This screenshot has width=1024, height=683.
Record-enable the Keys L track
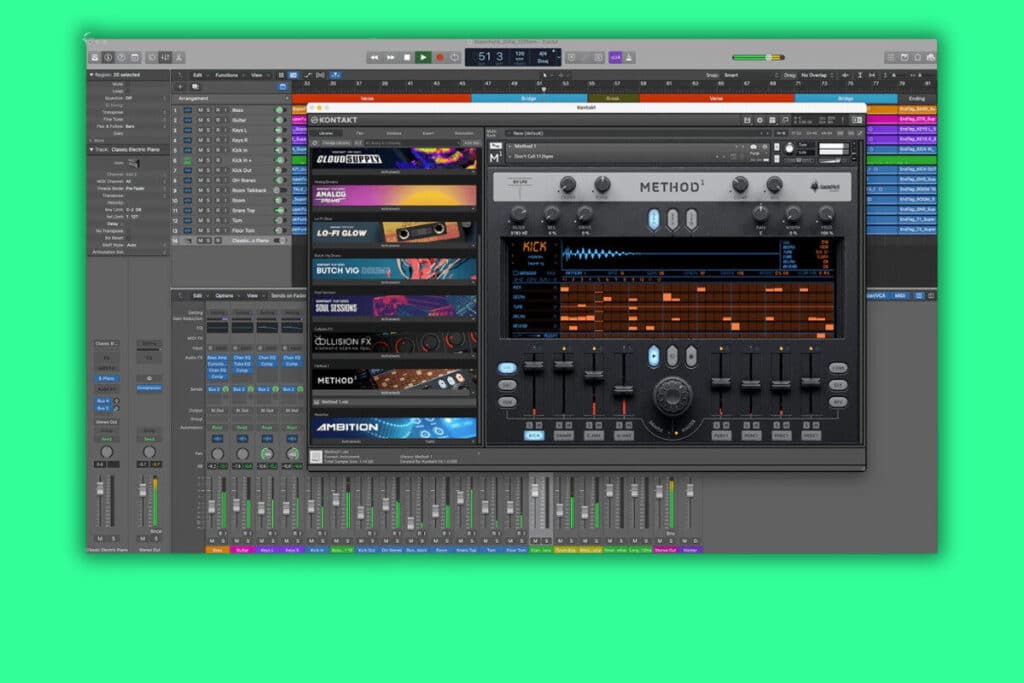(x=218, y=130)
